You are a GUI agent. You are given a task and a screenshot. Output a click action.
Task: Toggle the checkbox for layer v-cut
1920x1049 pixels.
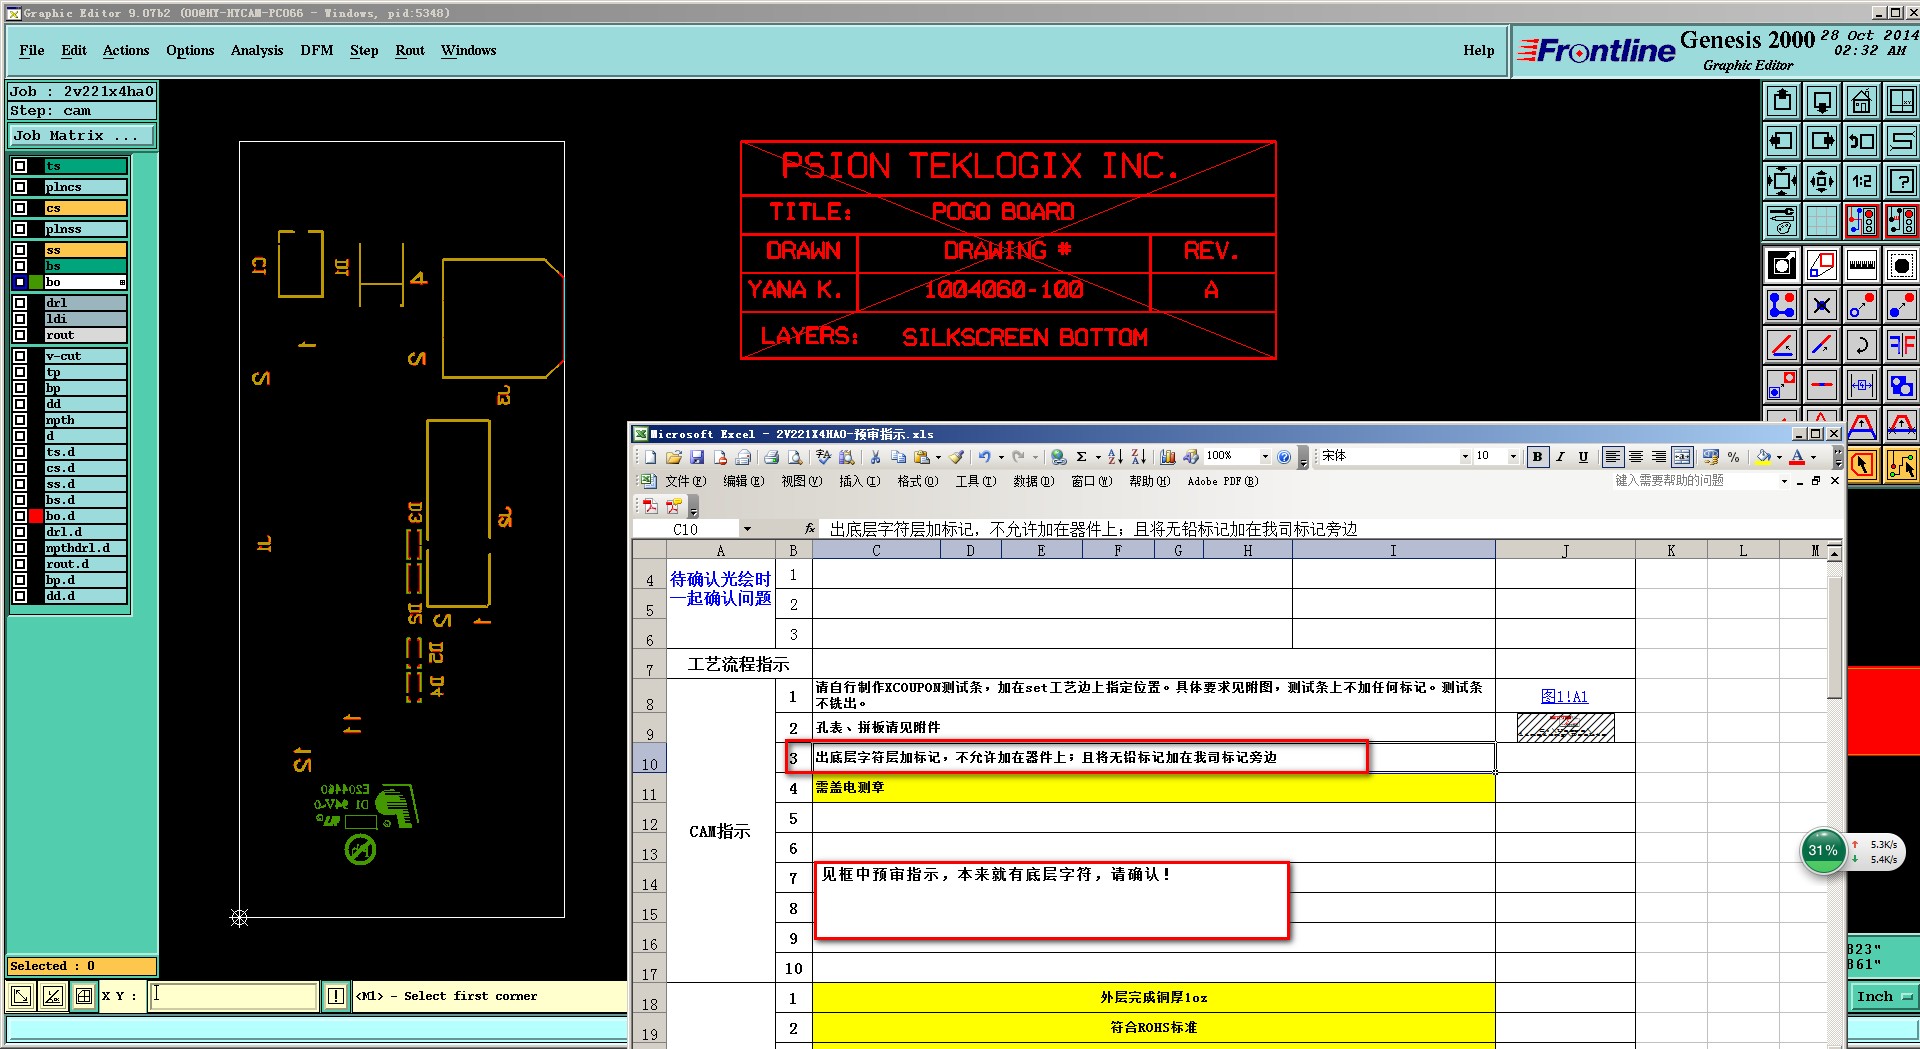pos(20,356)
